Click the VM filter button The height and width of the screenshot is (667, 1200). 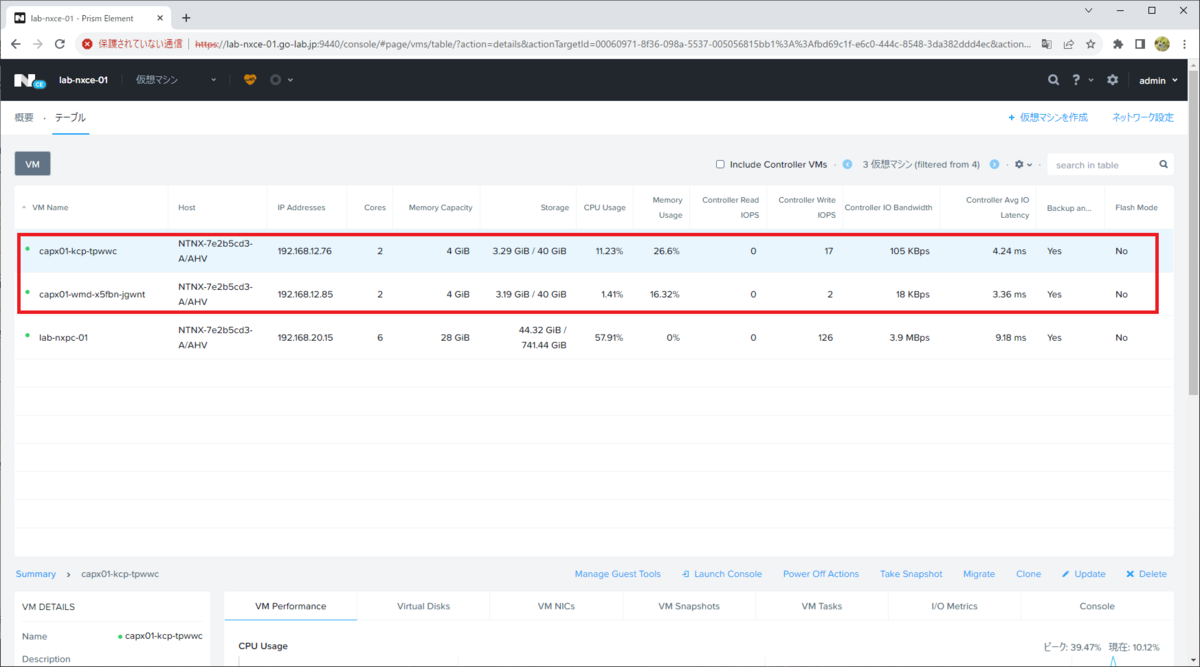coord(32,164)
